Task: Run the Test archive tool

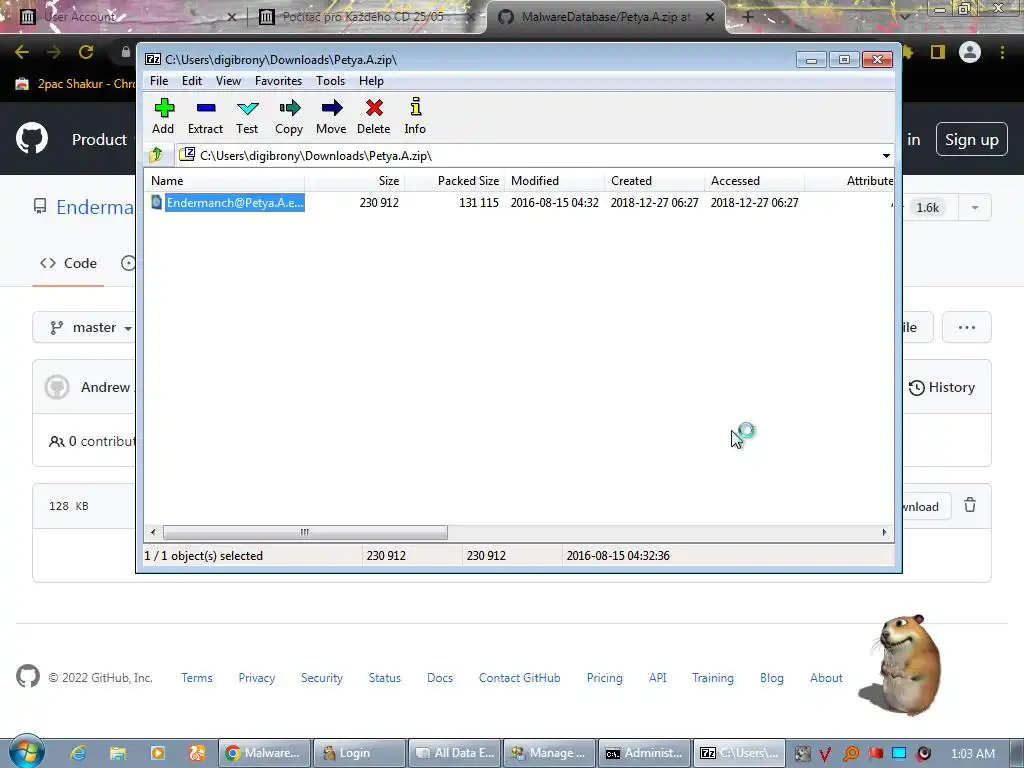Action: click(248, 116)
